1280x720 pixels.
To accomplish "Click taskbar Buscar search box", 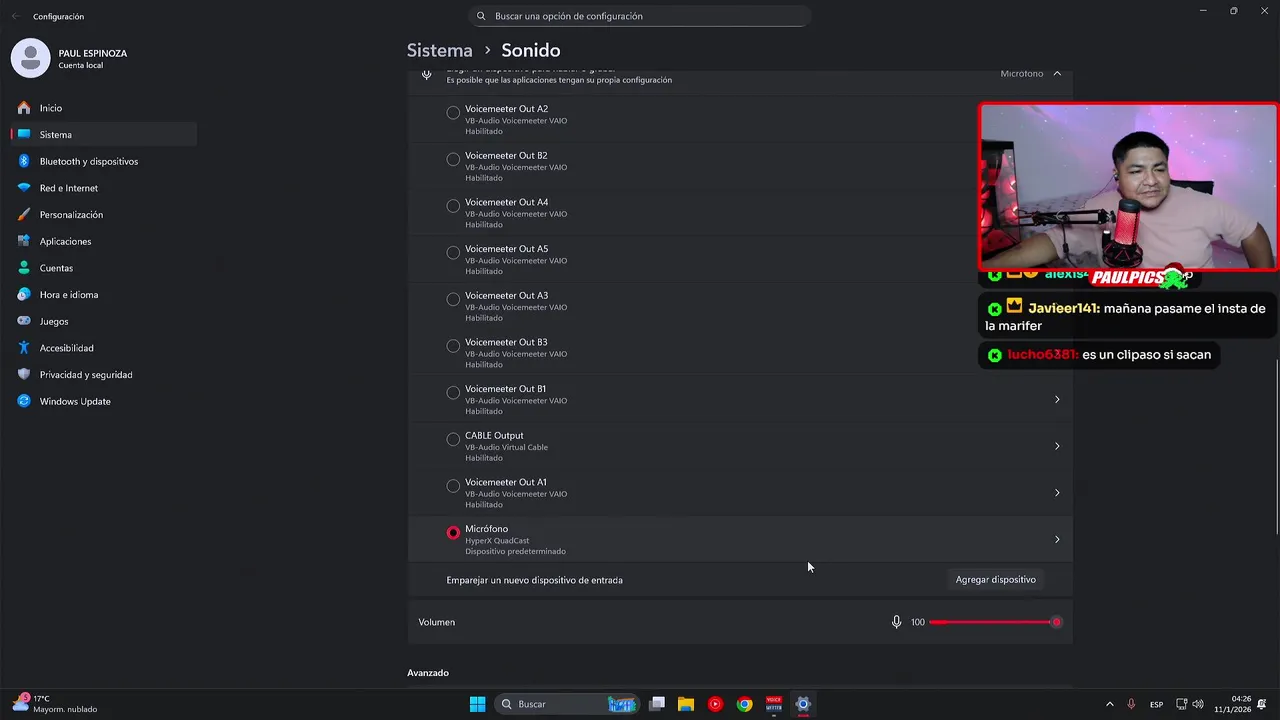I will 567,704.
